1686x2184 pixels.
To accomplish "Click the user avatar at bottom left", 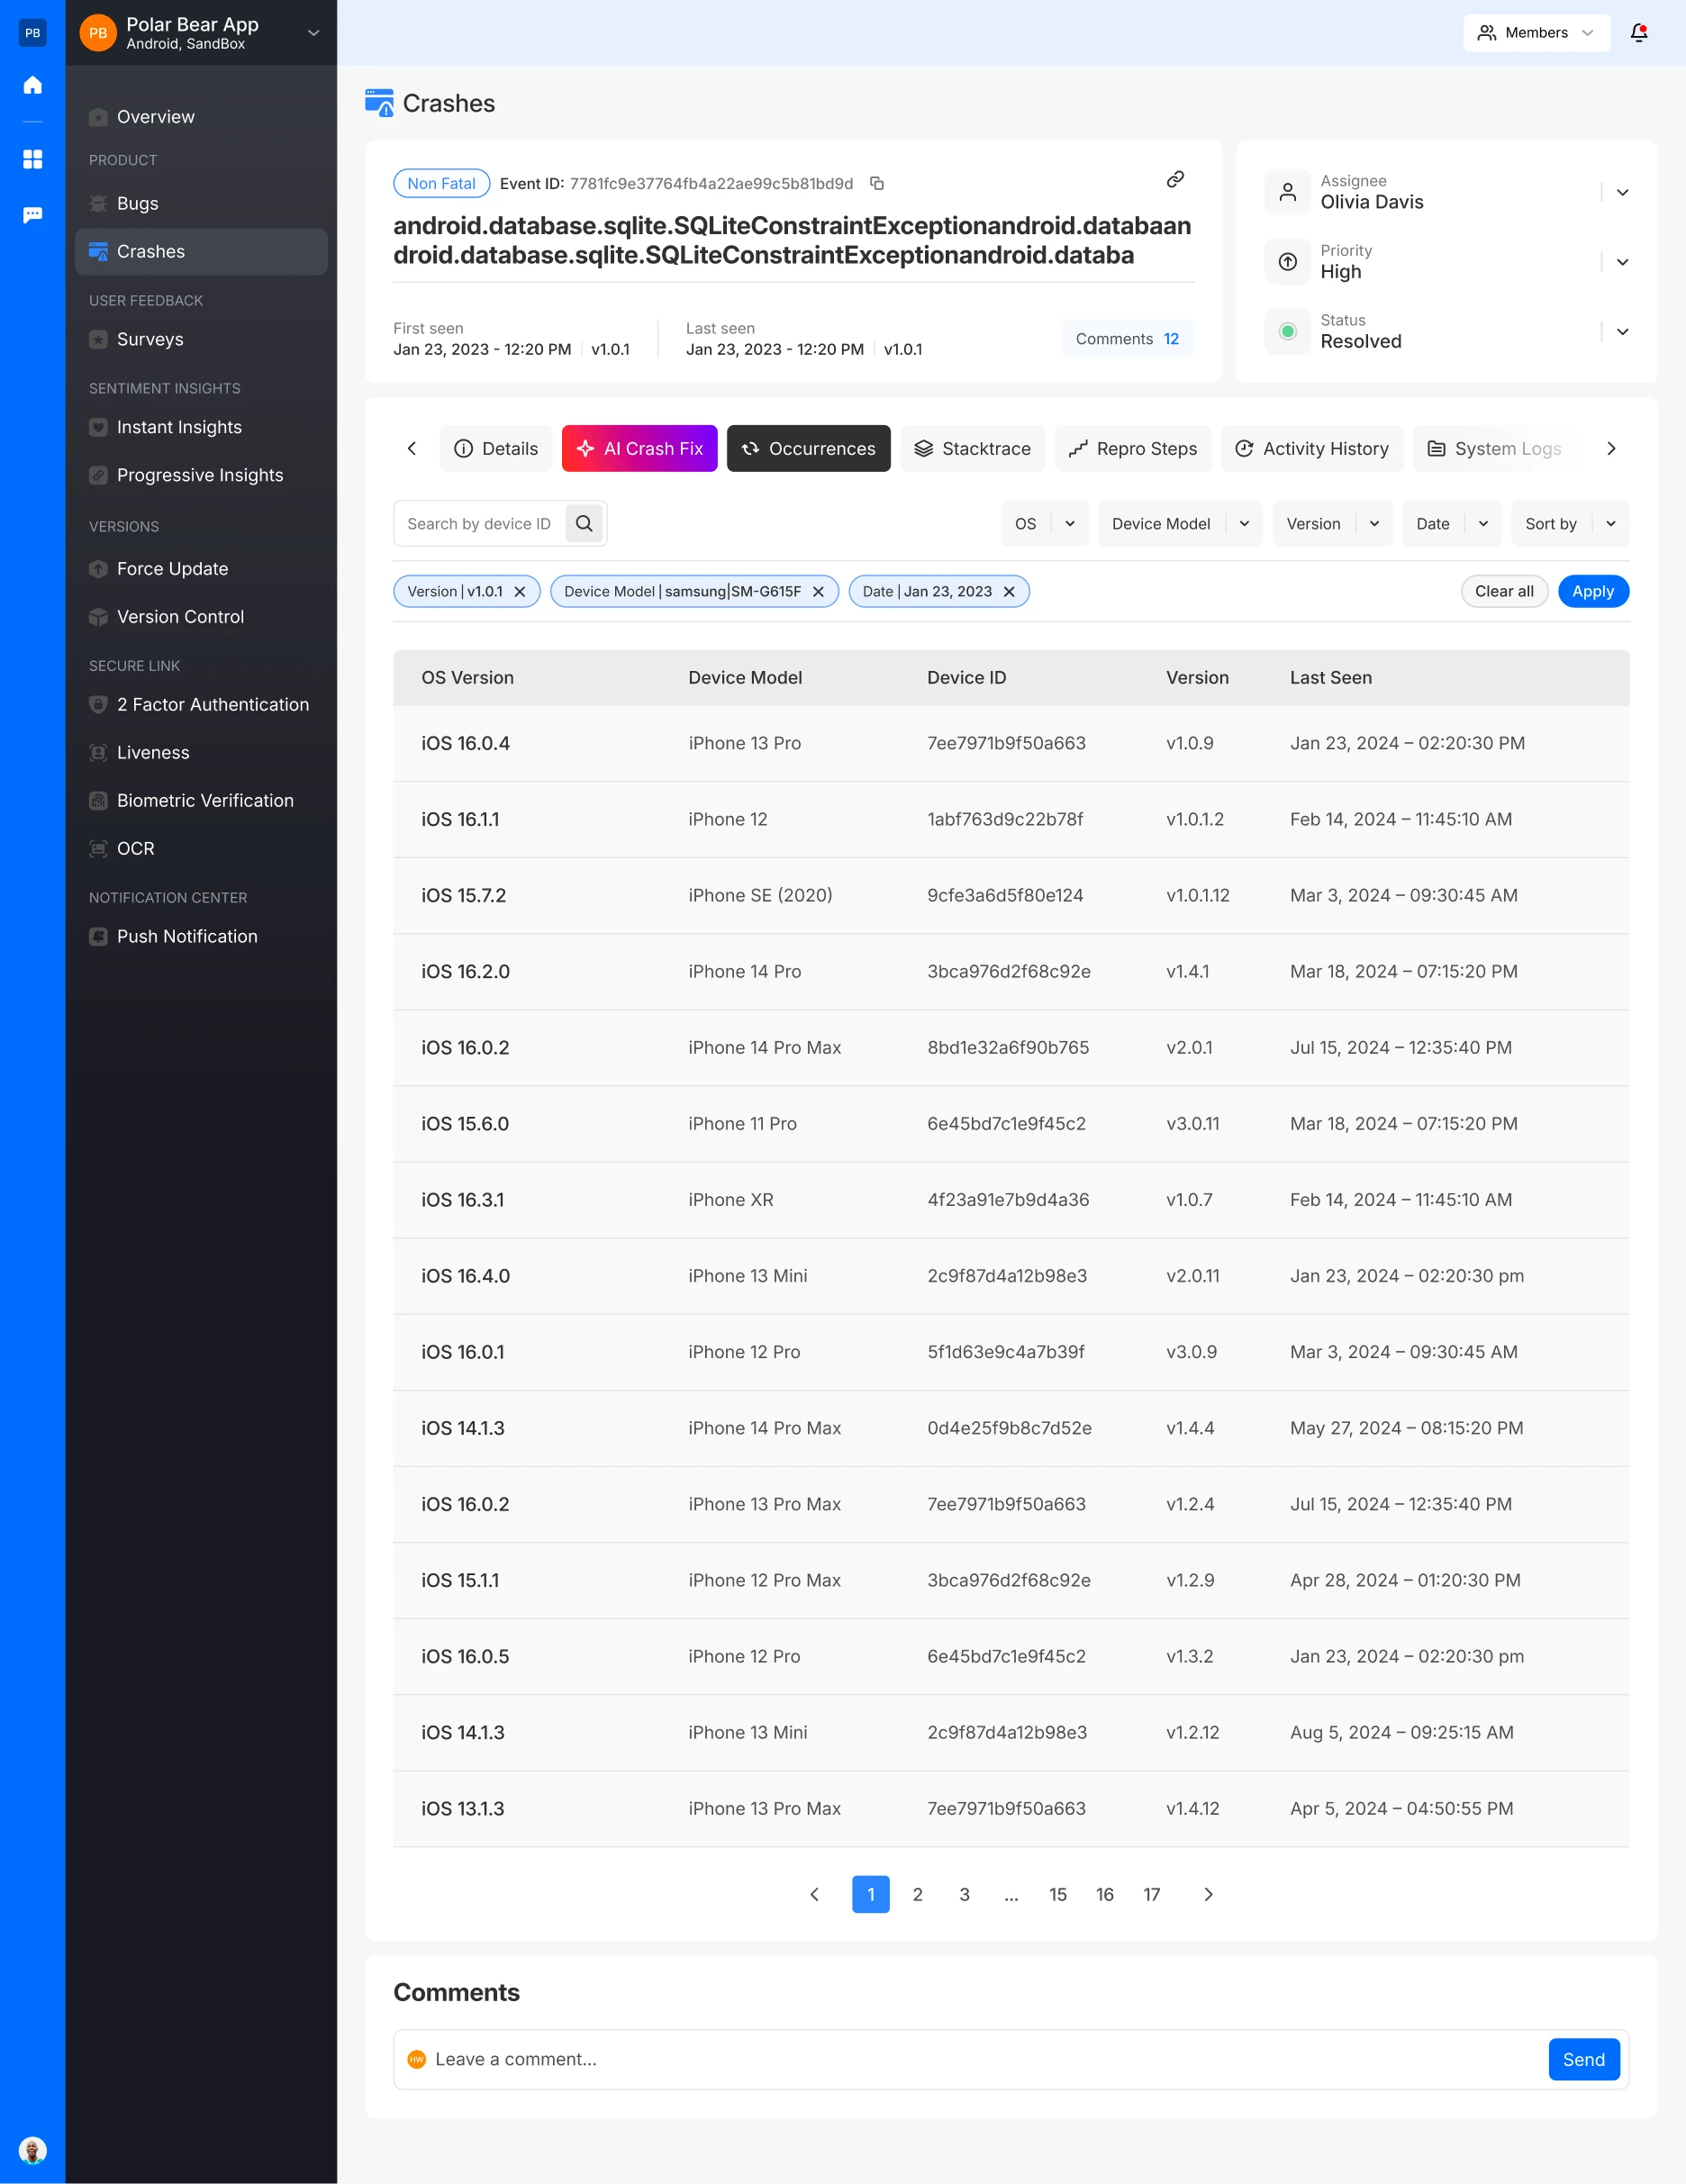I will point(33,2149).
